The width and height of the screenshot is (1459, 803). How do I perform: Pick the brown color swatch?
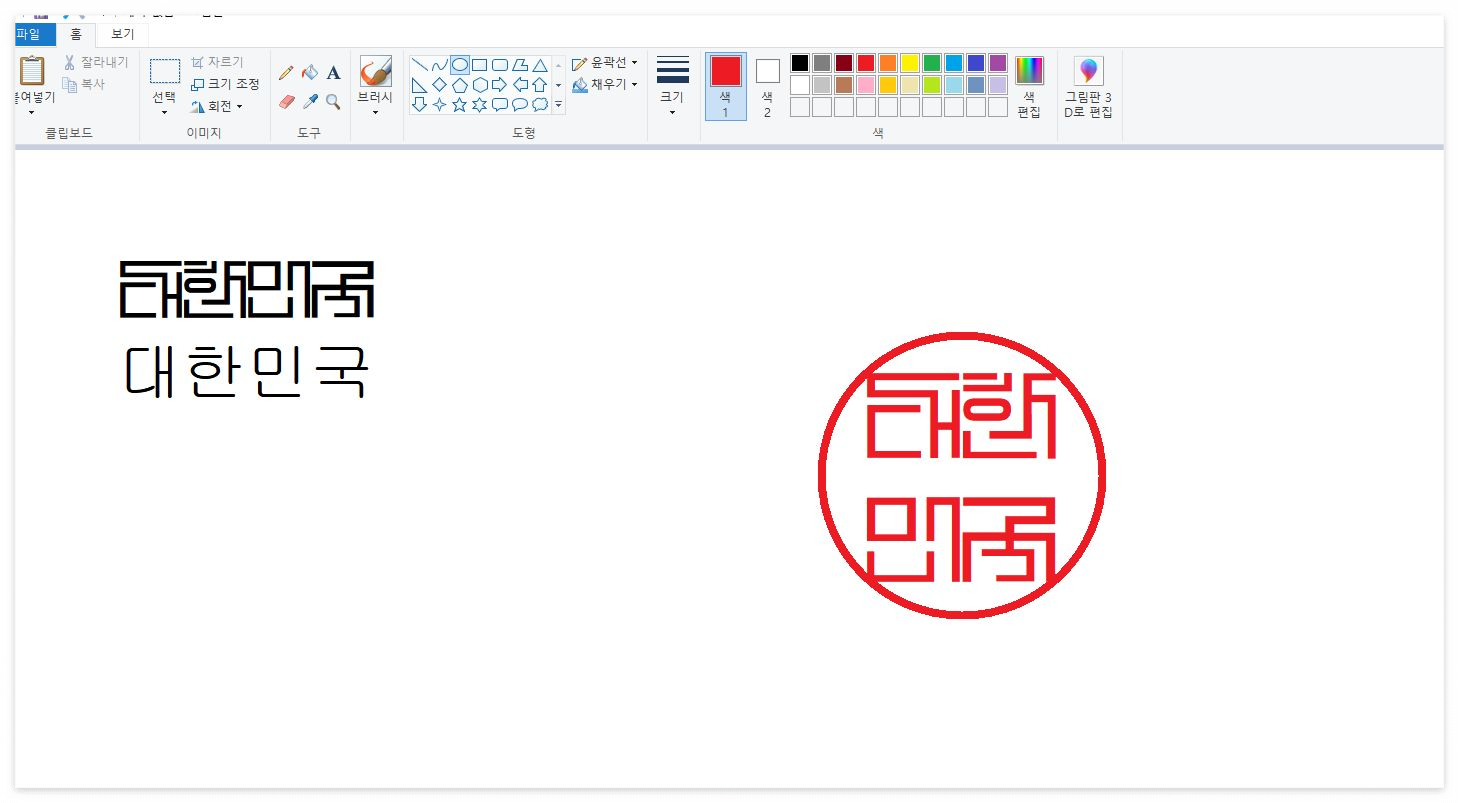(844, 85)
